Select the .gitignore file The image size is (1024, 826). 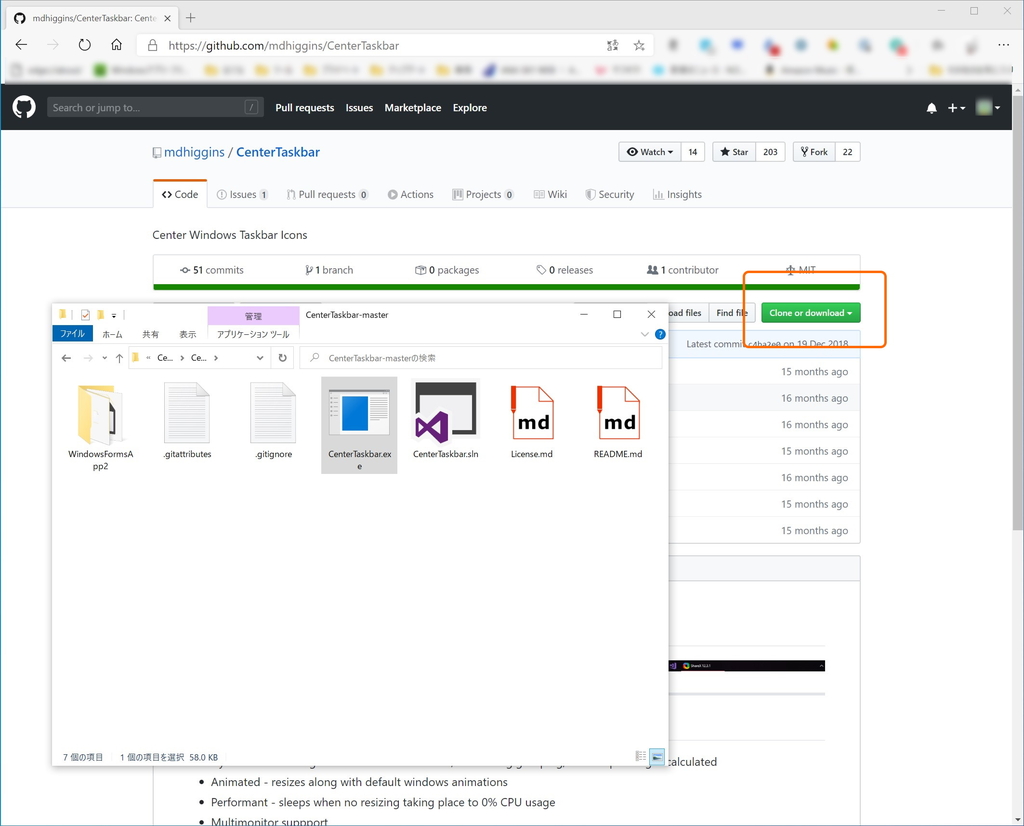point(274,422)
